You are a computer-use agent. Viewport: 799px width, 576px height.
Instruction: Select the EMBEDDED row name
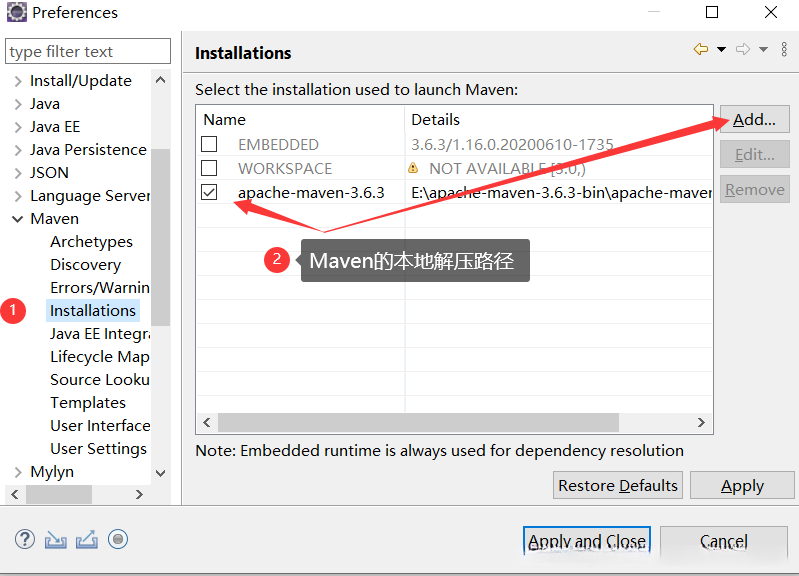pyautogui.click(x=278, y=145)
